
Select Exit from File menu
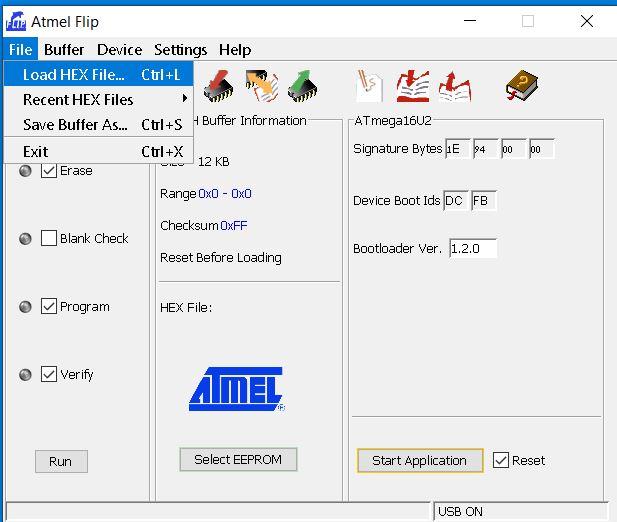(x=98, y=151)
